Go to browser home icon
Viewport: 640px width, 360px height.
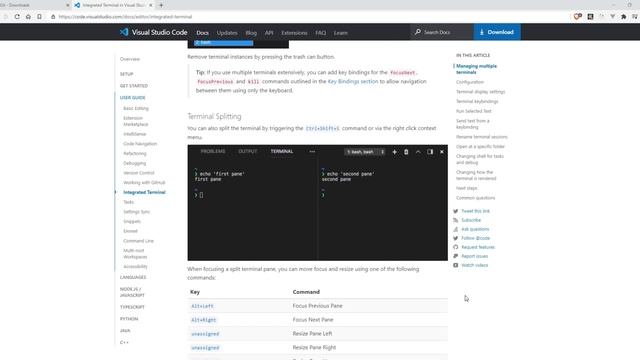click(x=28, y=17)
